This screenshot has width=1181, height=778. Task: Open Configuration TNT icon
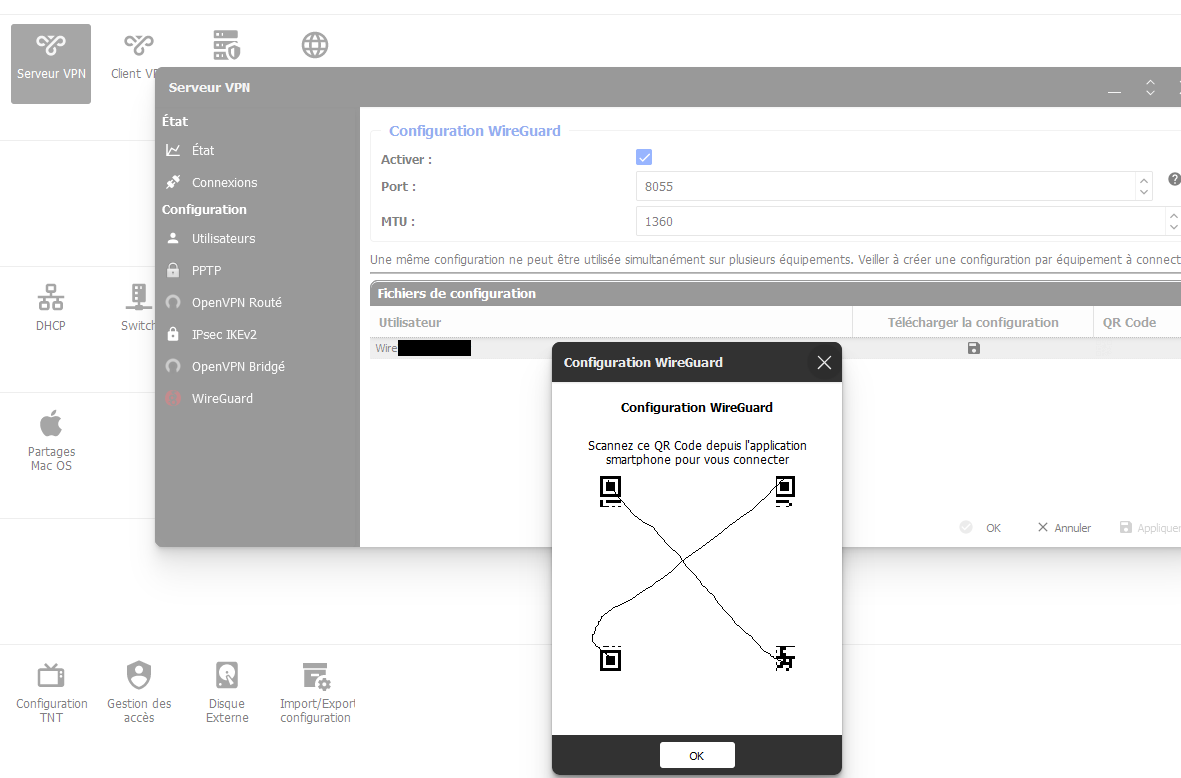coord(51,693)
